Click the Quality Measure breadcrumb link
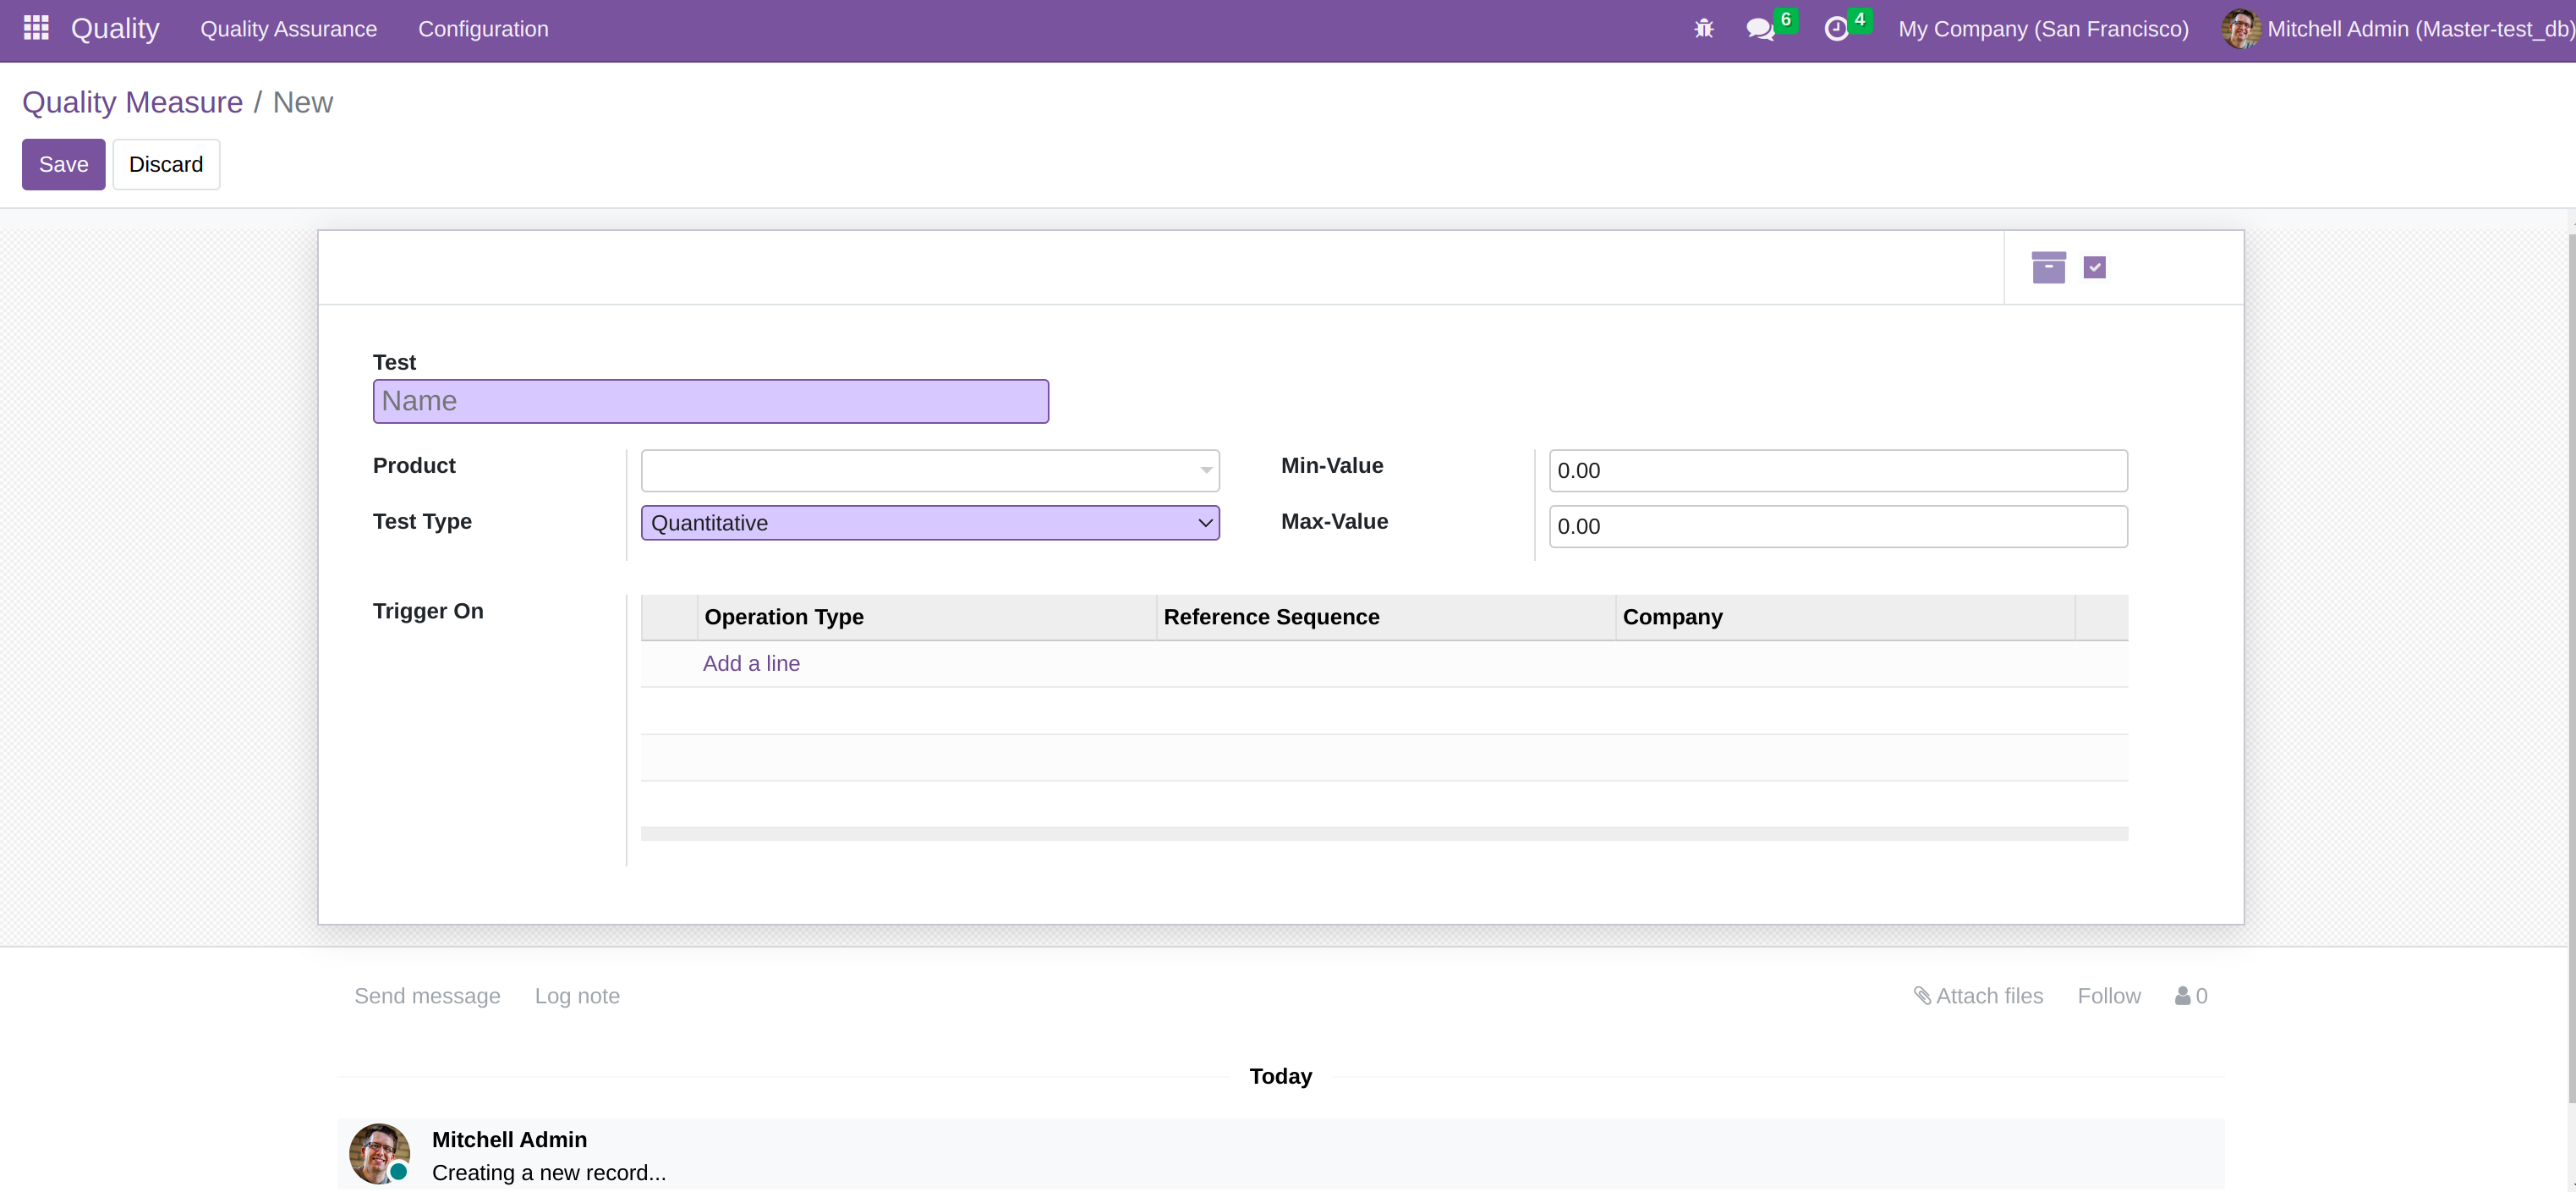This screenshot has height=1192, width=2576. tap(132, 102)
